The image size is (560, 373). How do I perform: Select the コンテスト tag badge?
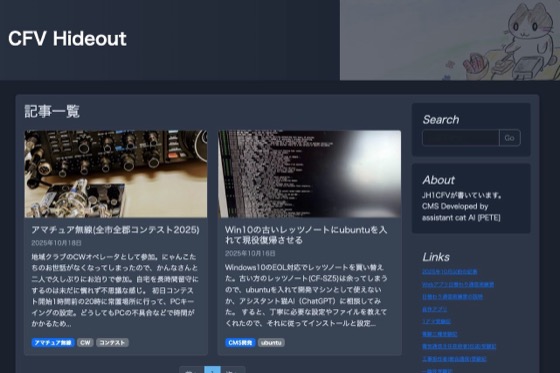click(112, 343)
